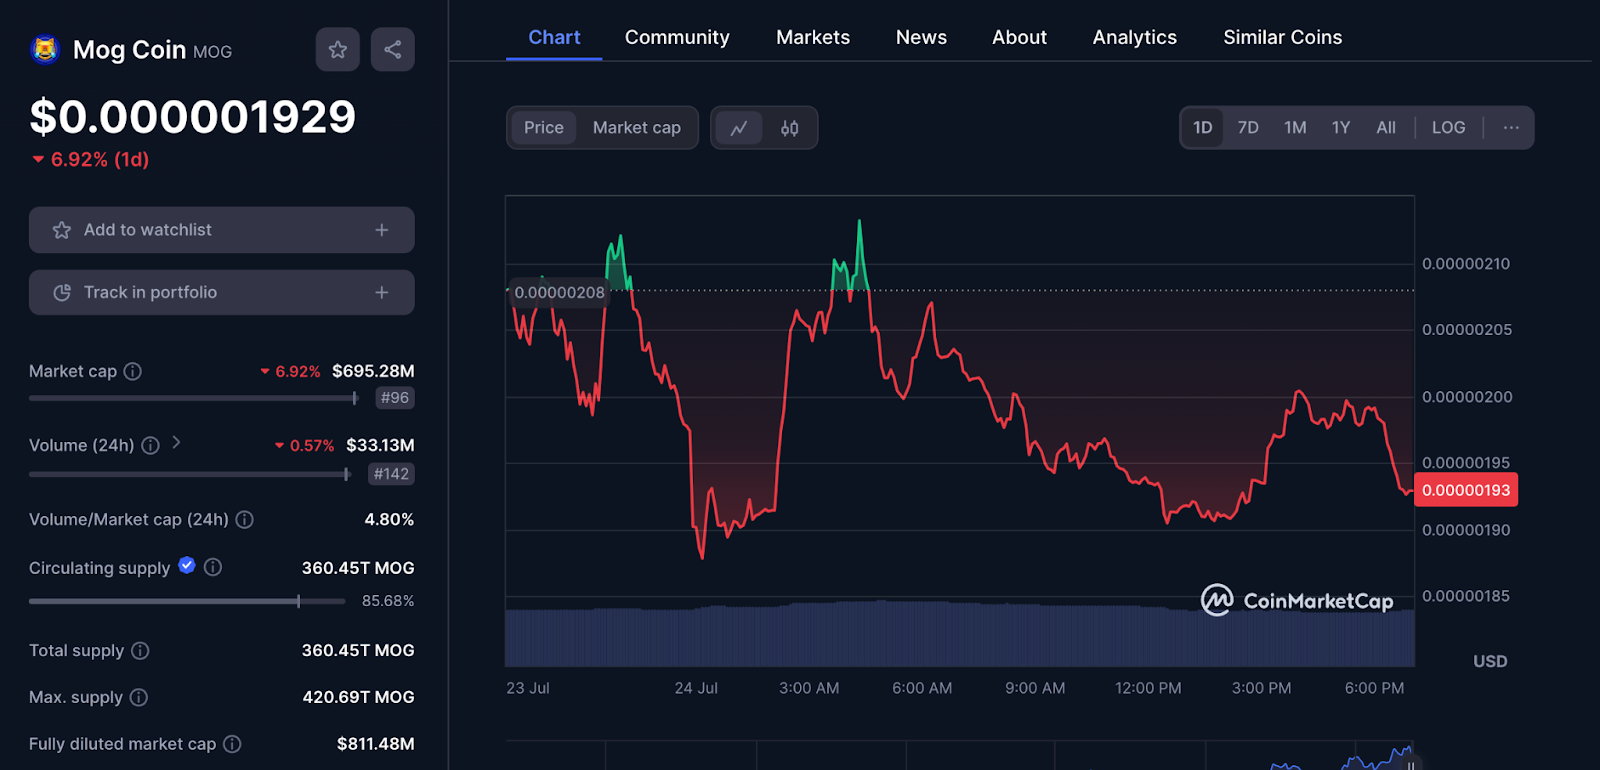
Task: Set chart range to 1M
Action: (x=1295, y=128)
